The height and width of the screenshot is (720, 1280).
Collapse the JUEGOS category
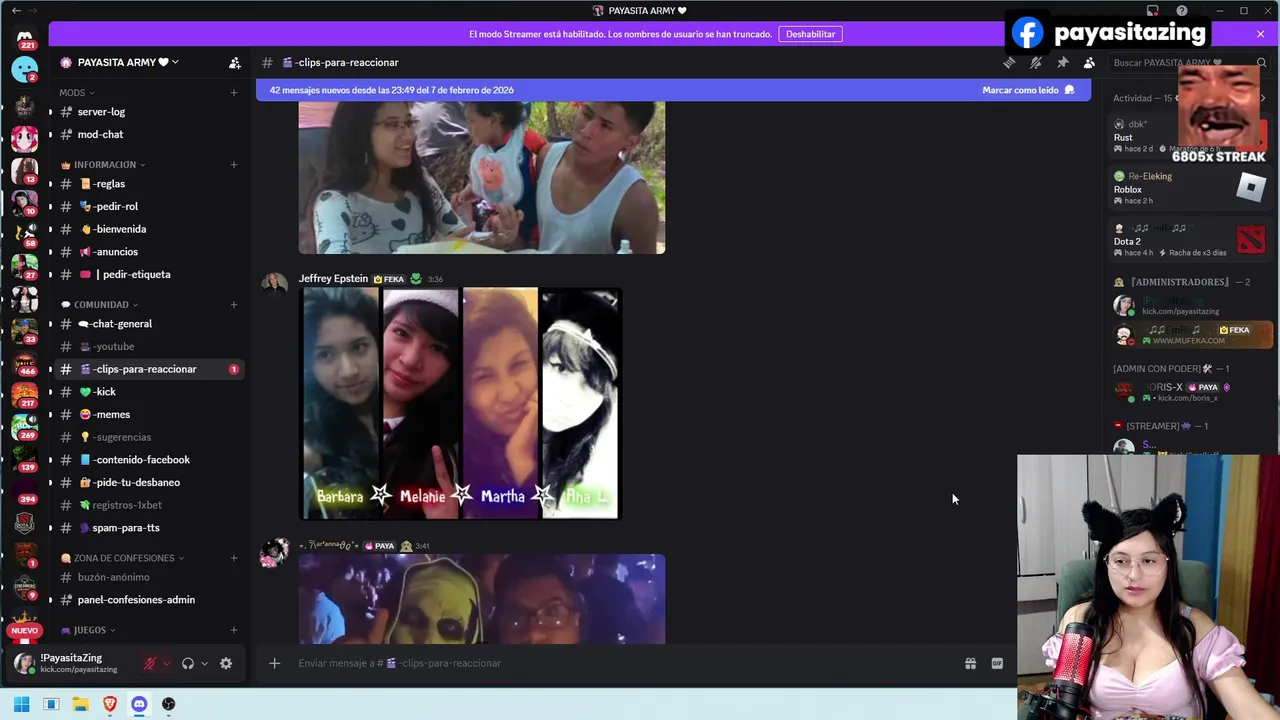click(88, 630)
